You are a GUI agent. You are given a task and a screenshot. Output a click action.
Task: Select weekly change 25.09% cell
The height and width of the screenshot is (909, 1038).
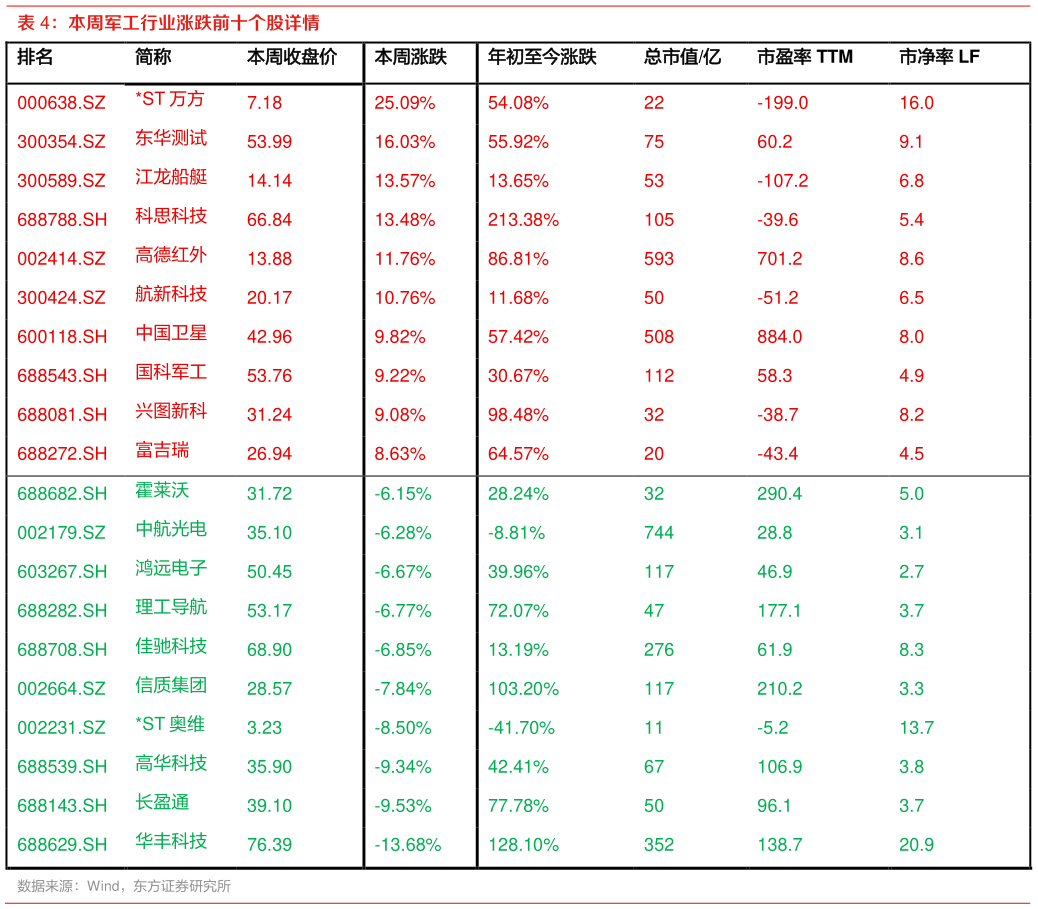point(404,103)
